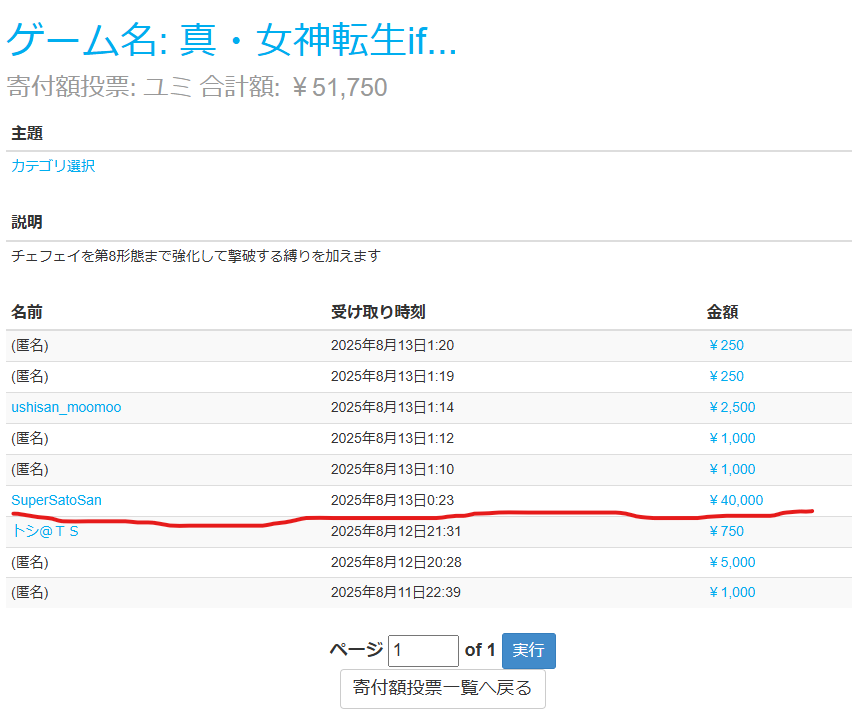Open the SuperSatoSan donor link
Viewport: 852px width, 727px height.
56,500
